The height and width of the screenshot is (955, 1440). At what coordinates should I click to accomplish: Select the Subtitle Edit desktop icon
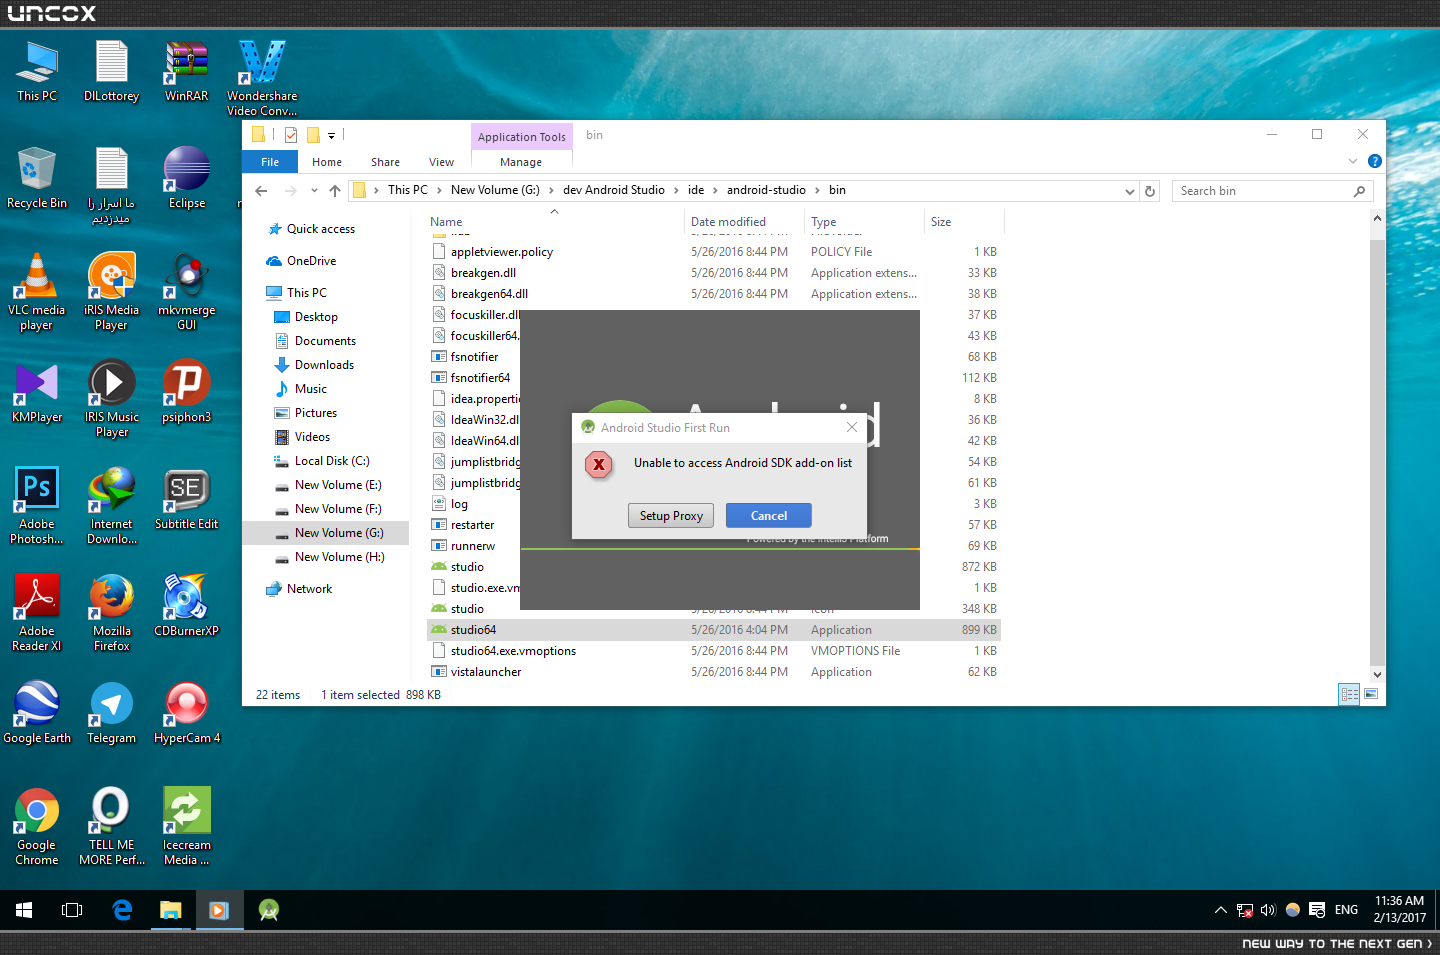(x=187, y=499)
